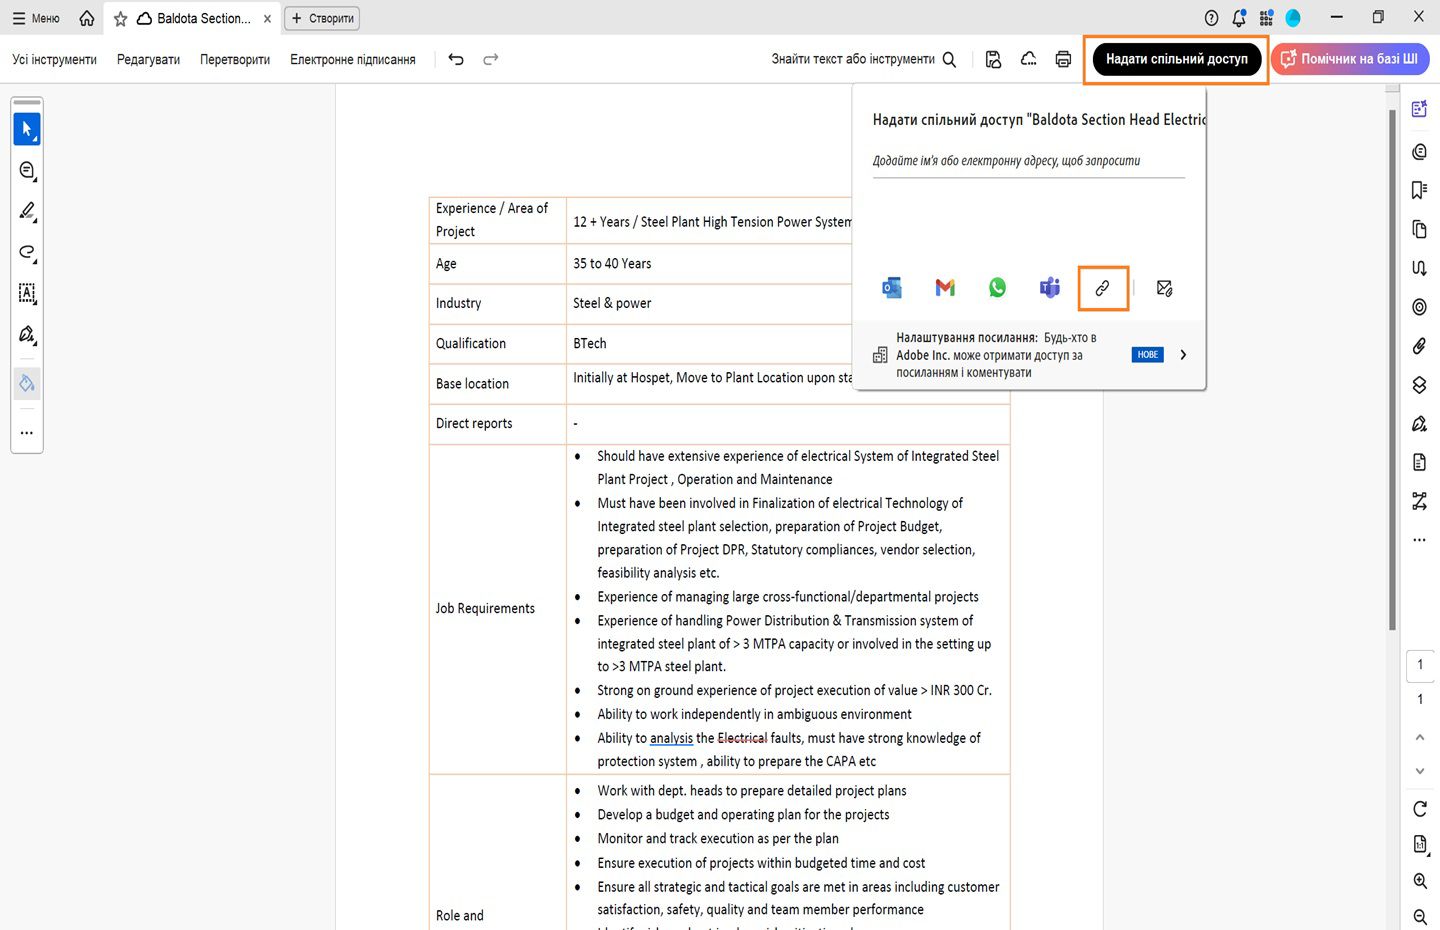Save the document with the save icon
1440x930 pixels.
coord(993,59)
